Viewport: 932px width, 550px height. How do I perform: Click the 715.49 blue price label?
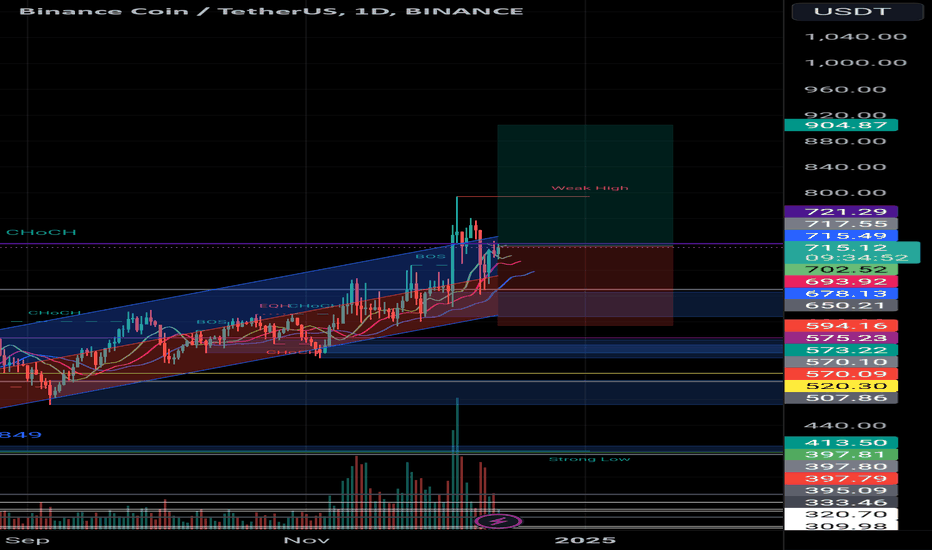pyautogui.click(x=841, y=235)
